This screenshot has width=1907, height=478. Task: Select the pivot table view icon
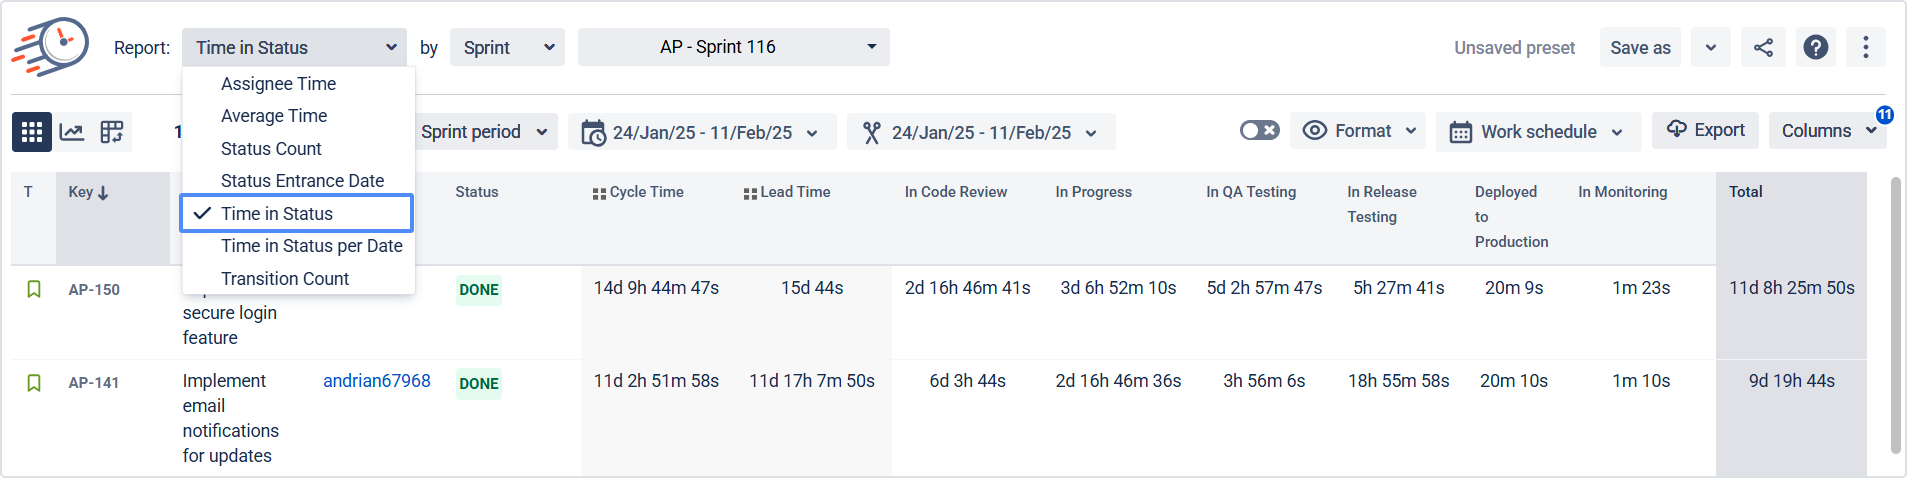coord(112,132)
